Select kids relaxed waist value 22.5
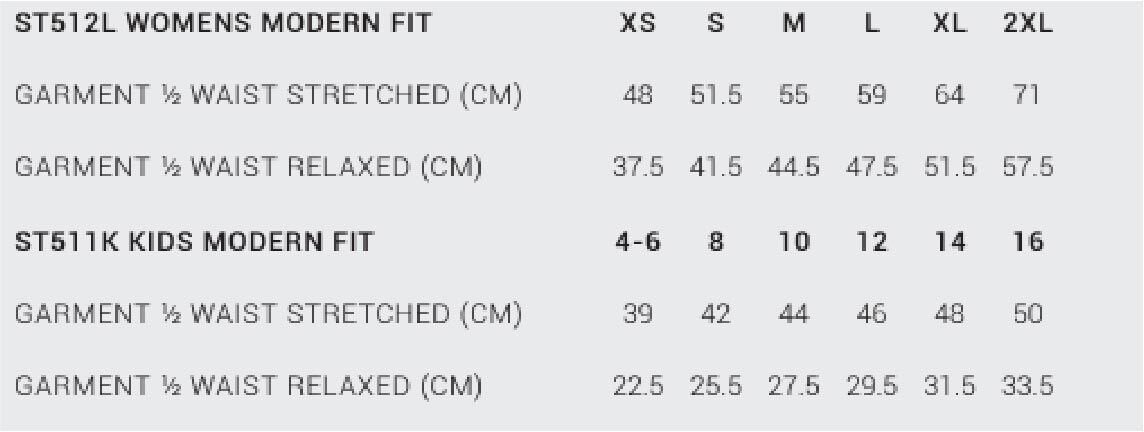The image size is (1144, 432). (x=638, y=386)
